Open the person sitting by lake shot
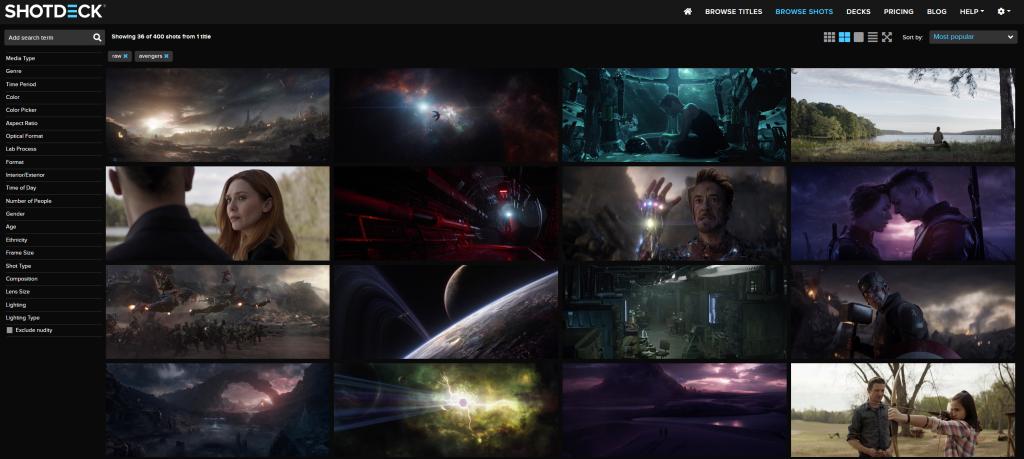The height and width of the screenshot is (459, 1024). point(903,115)
